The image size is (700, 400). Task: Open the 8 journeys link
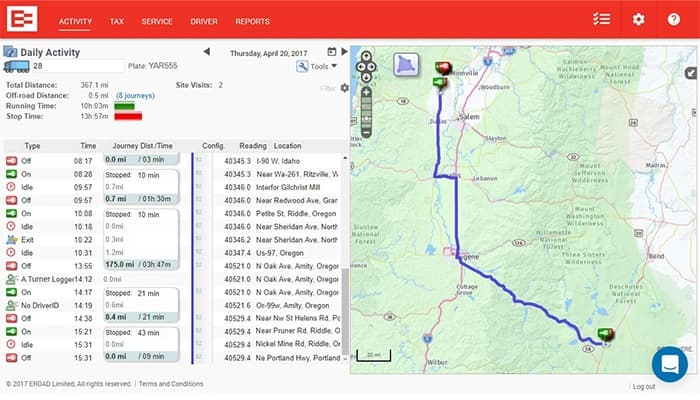tap(133, 95)
